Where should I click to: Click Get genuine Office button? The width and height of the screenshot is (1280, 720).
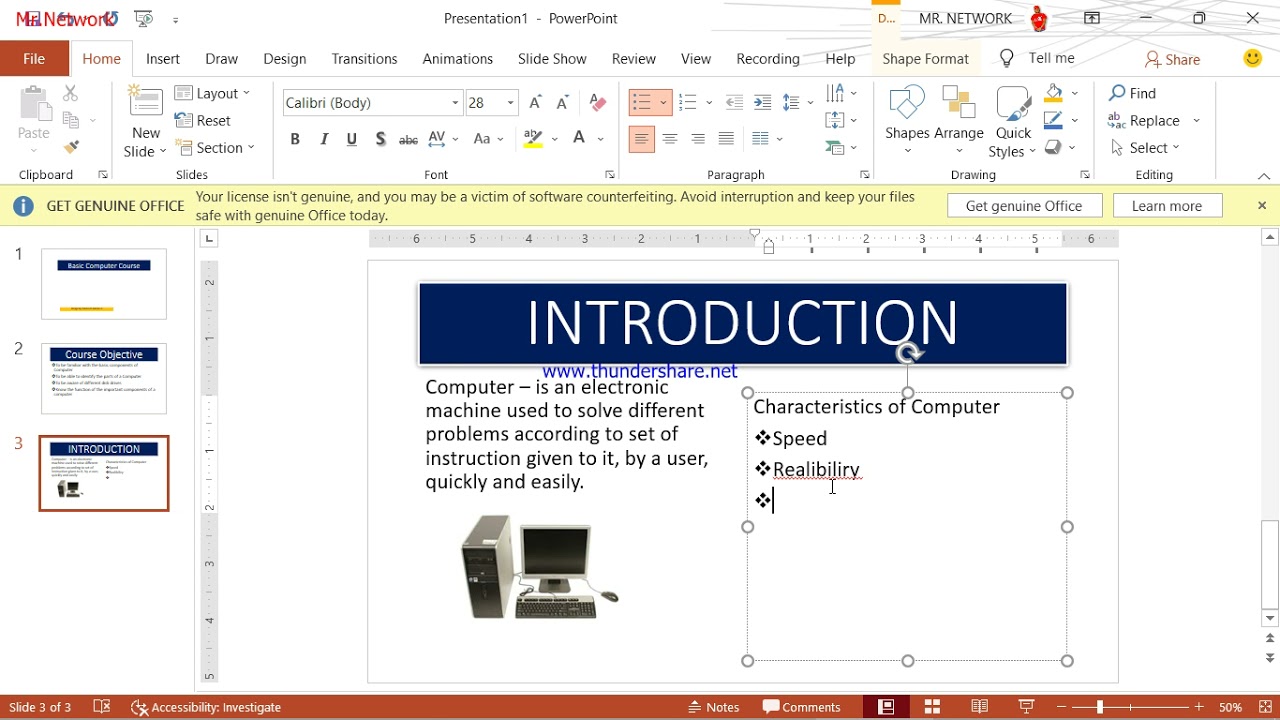coord(1024,206)
